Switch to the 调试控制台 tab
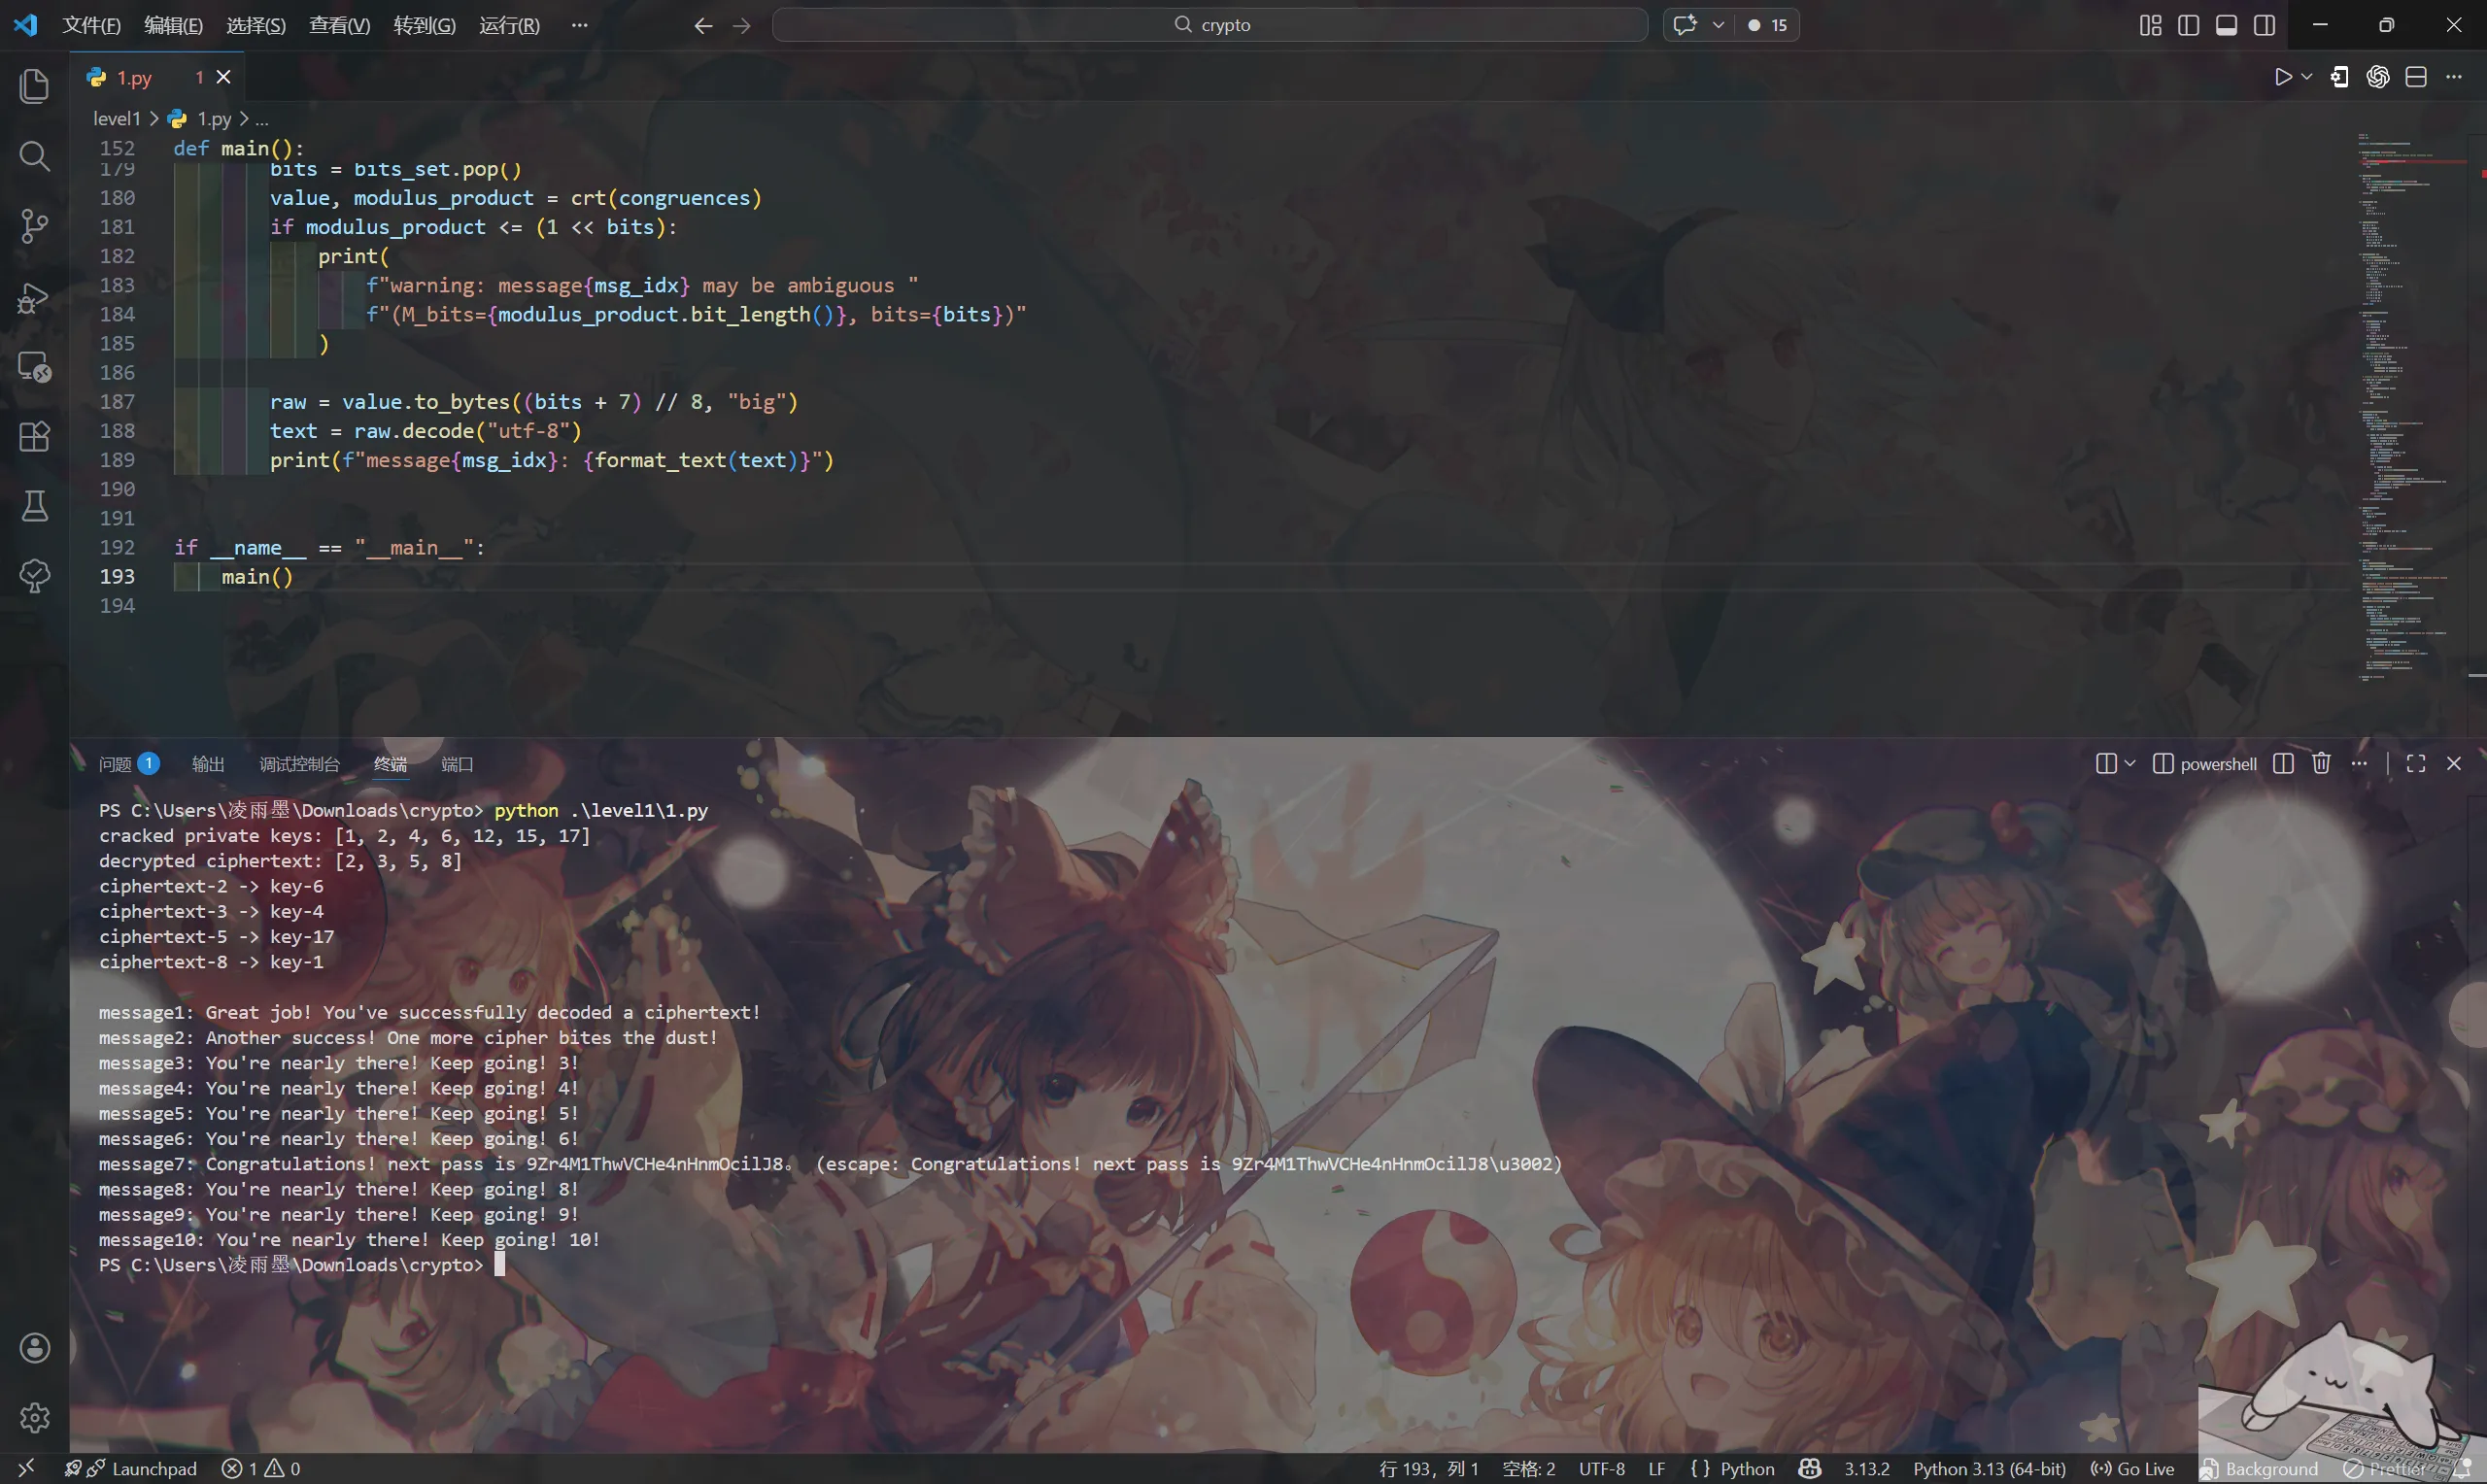2487x1484 pixels. pyautogui.click(x=299, y=764)
